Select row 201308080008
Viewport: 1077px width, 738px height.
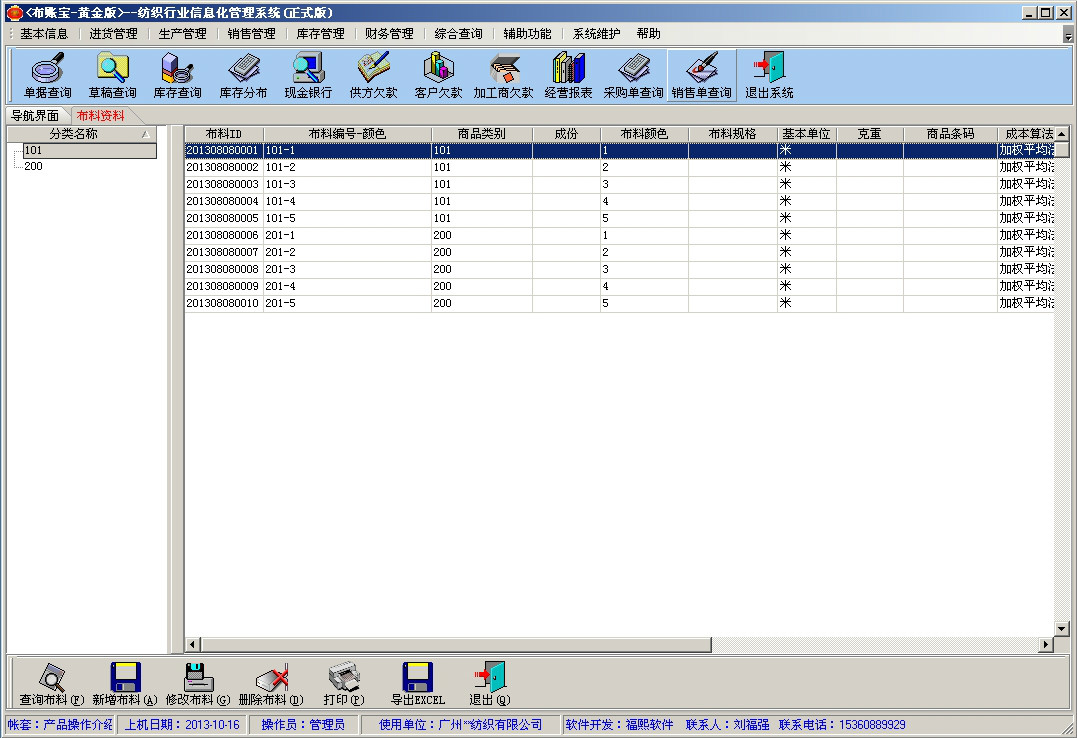[x=620, y=269]
